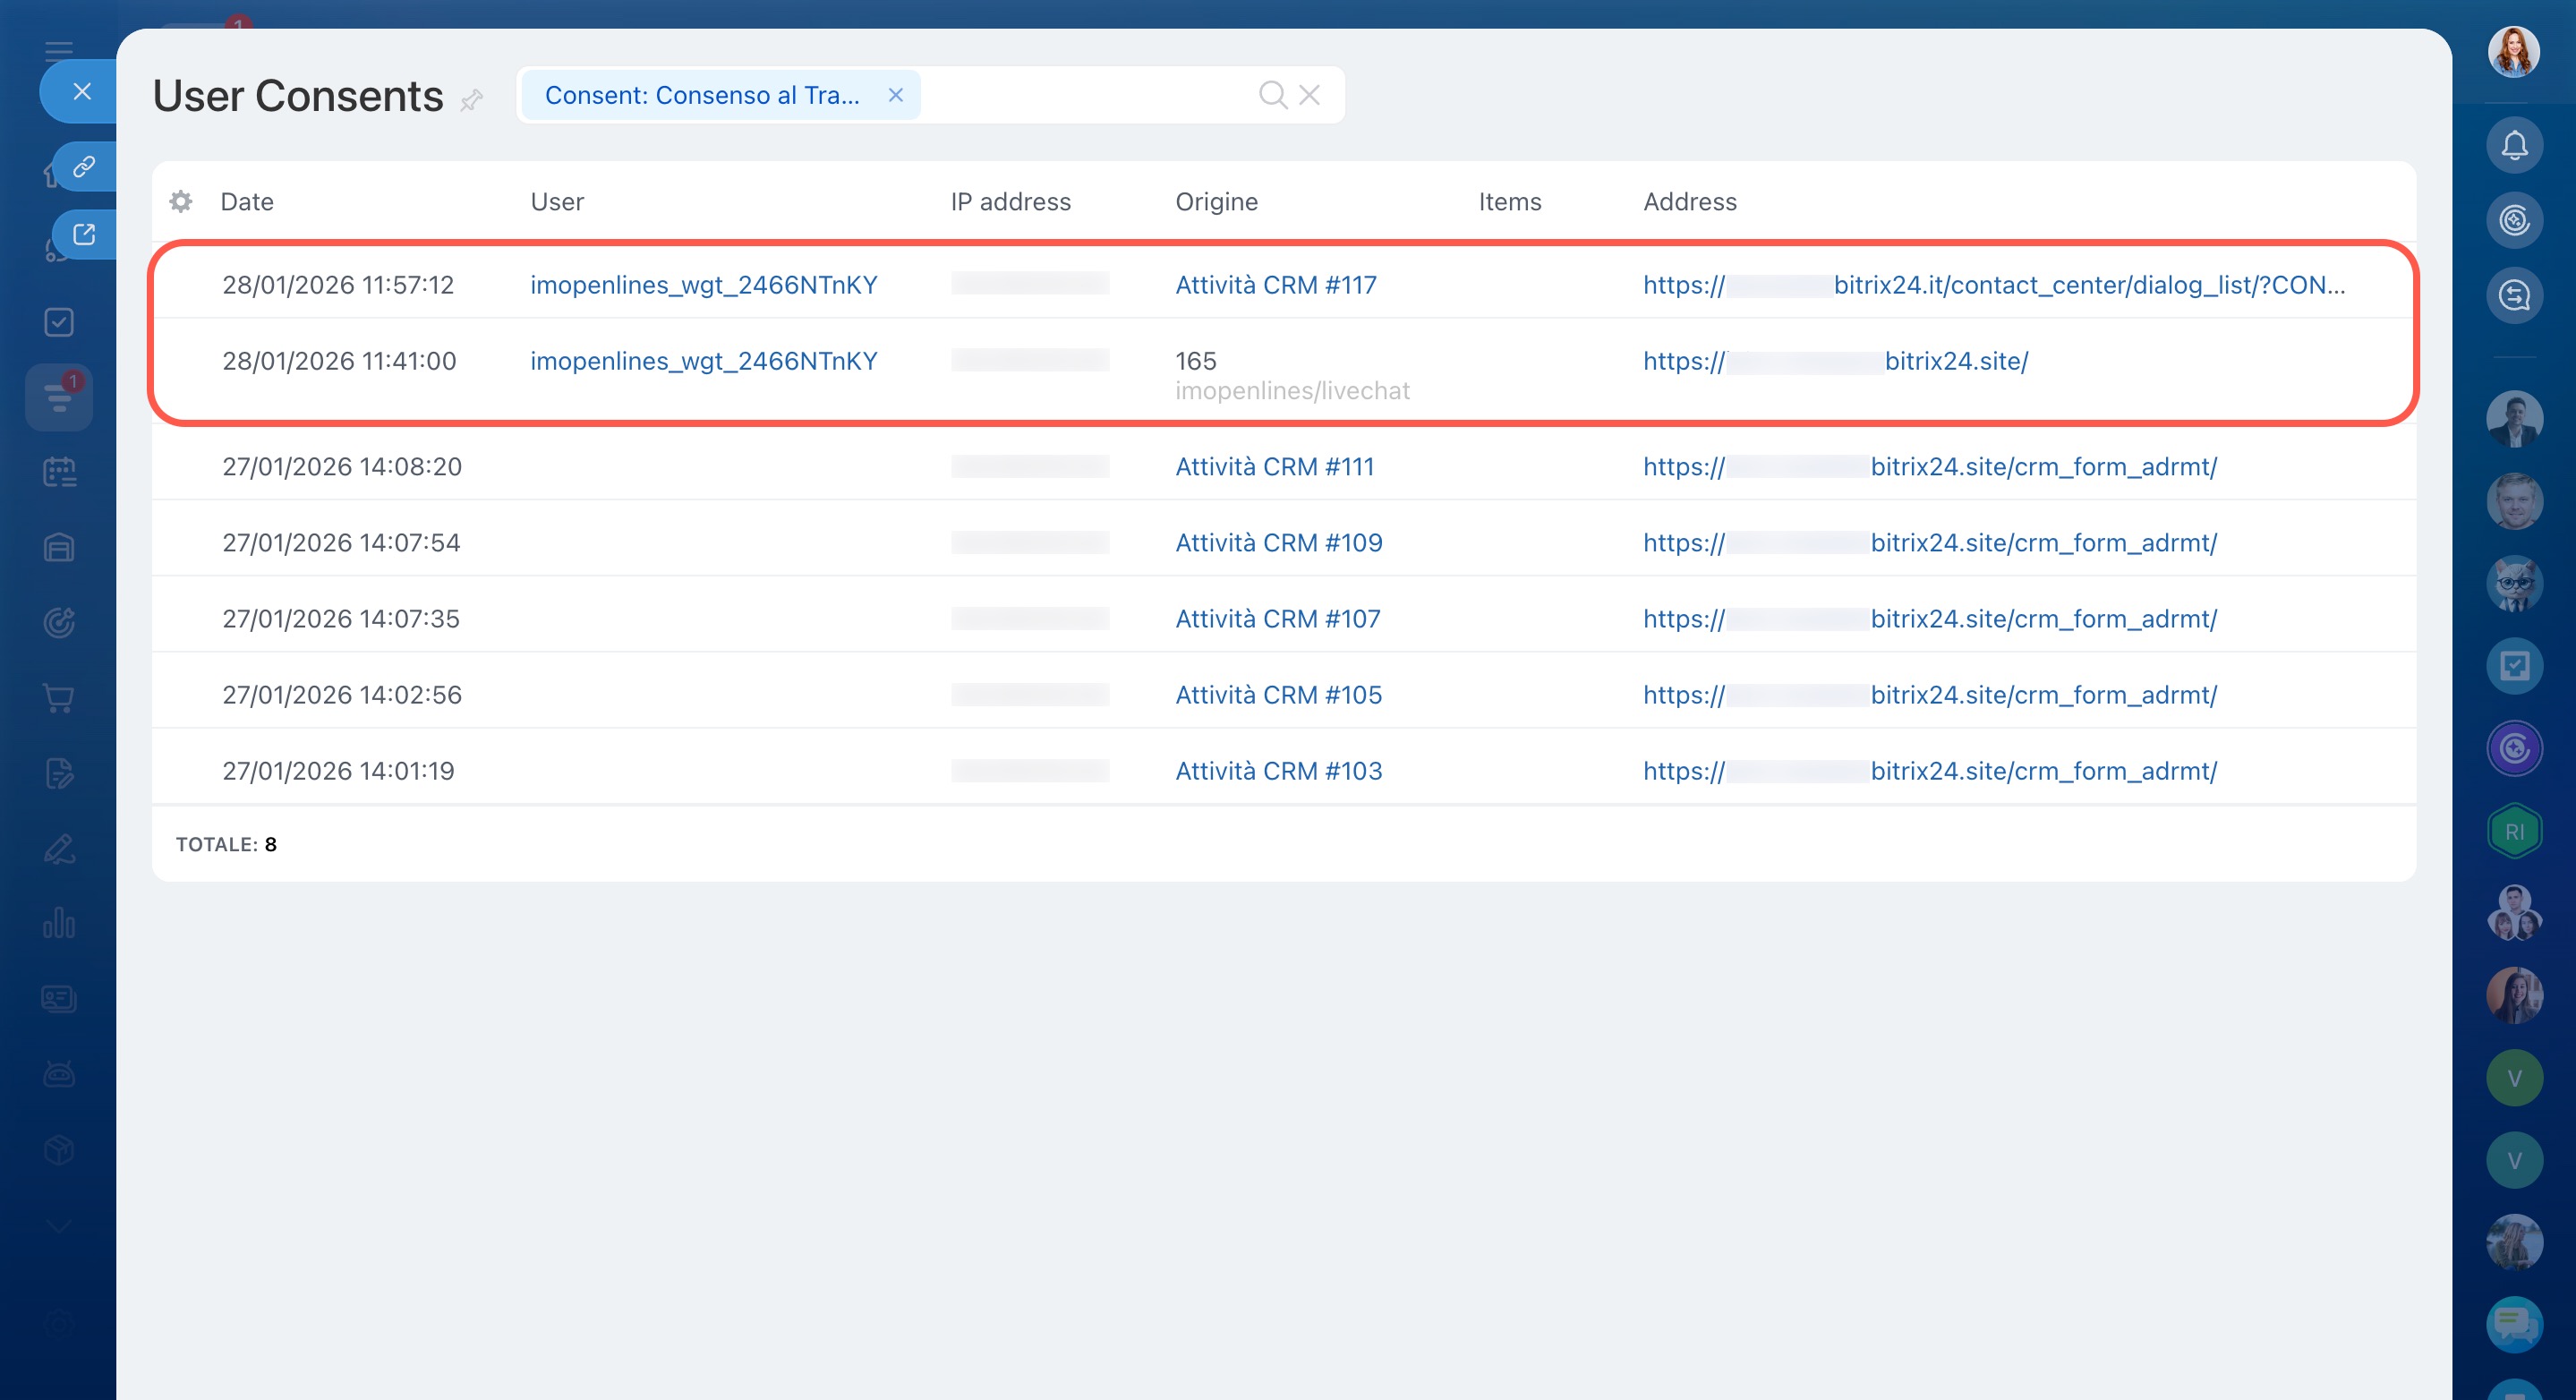Screen dimensions: 2576x1400
Task: Click the grid settings gear icon
Action: pyautogui.click(x=181, y=201)
